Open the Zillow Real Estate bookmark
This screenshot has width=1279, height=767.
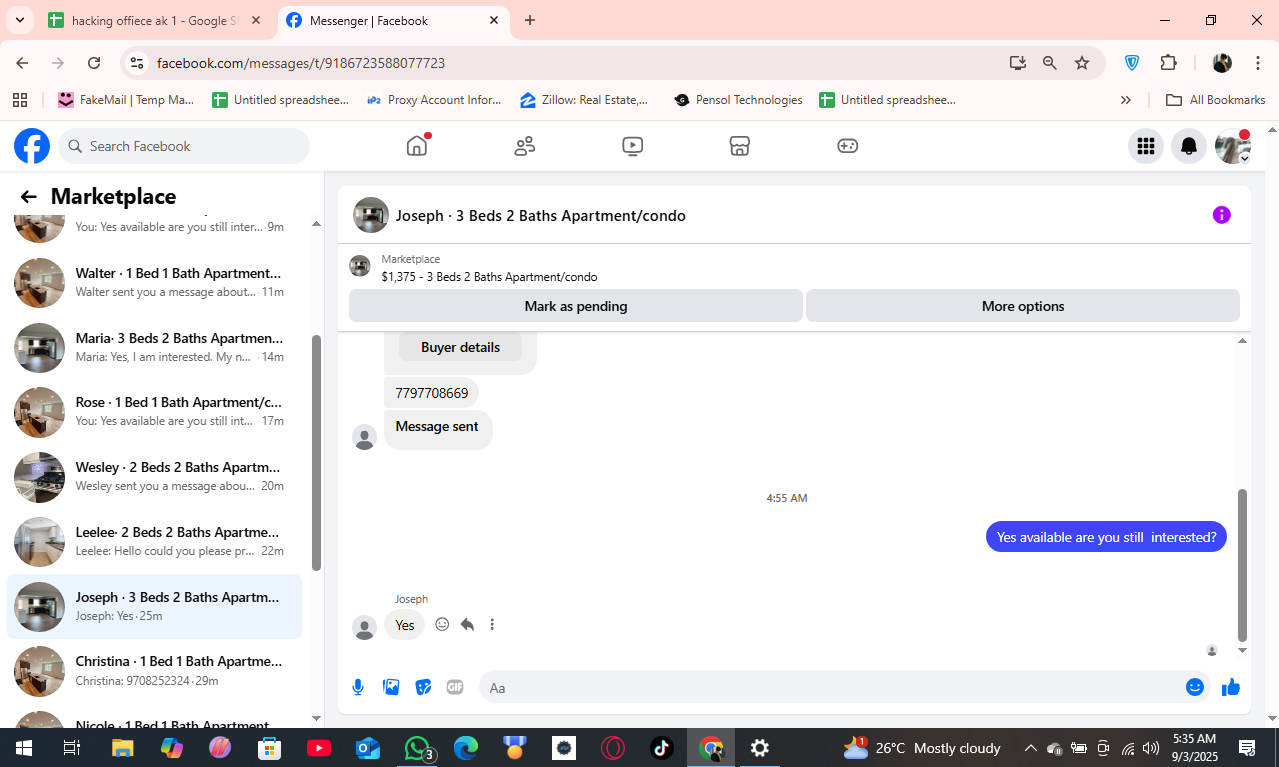click(x=585, y=100)
